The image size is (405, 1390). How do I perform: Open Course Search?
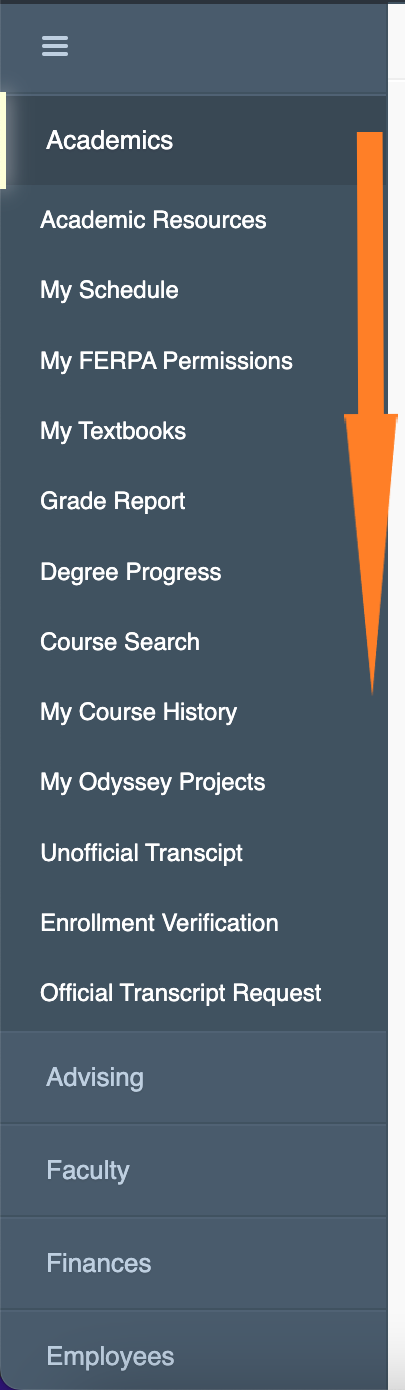tap(120, 642)
